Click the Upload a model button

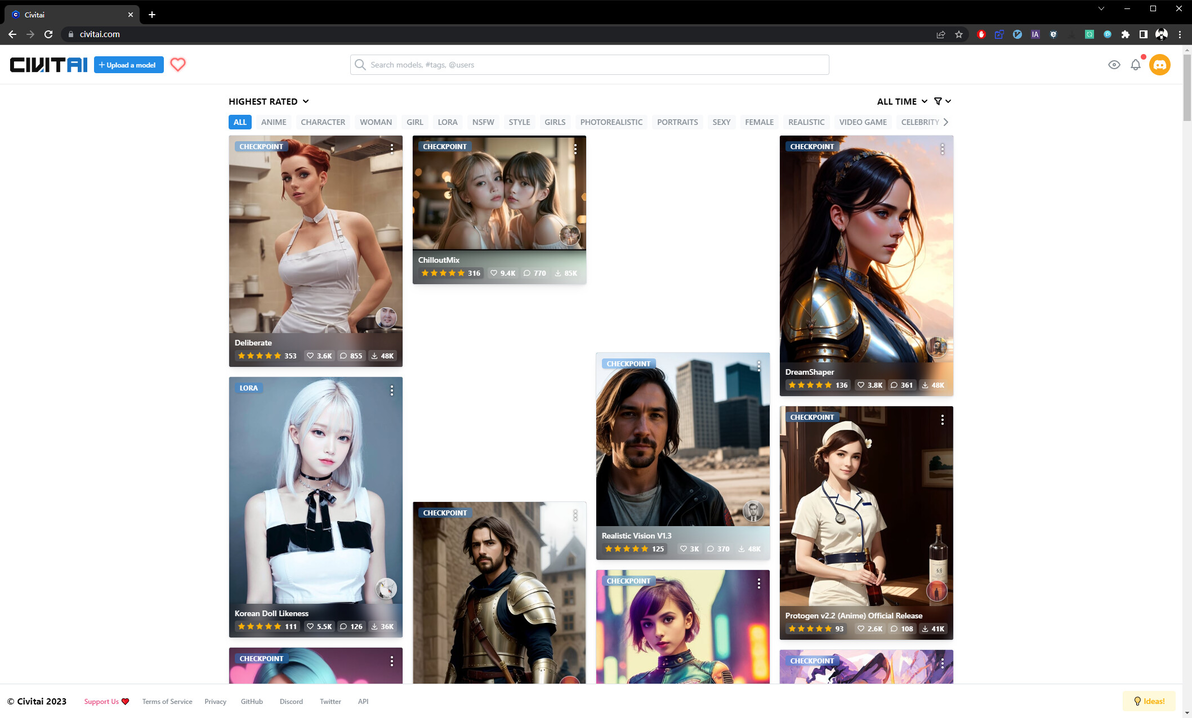tap(128, 65)
